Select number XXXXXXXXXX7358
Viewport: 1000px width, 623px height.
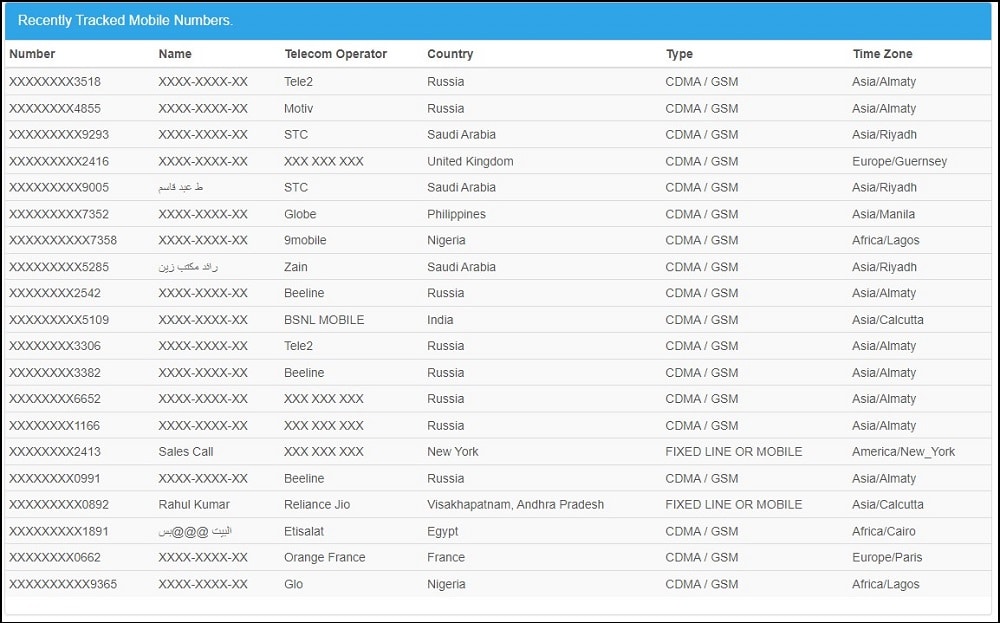coord(62,240)
